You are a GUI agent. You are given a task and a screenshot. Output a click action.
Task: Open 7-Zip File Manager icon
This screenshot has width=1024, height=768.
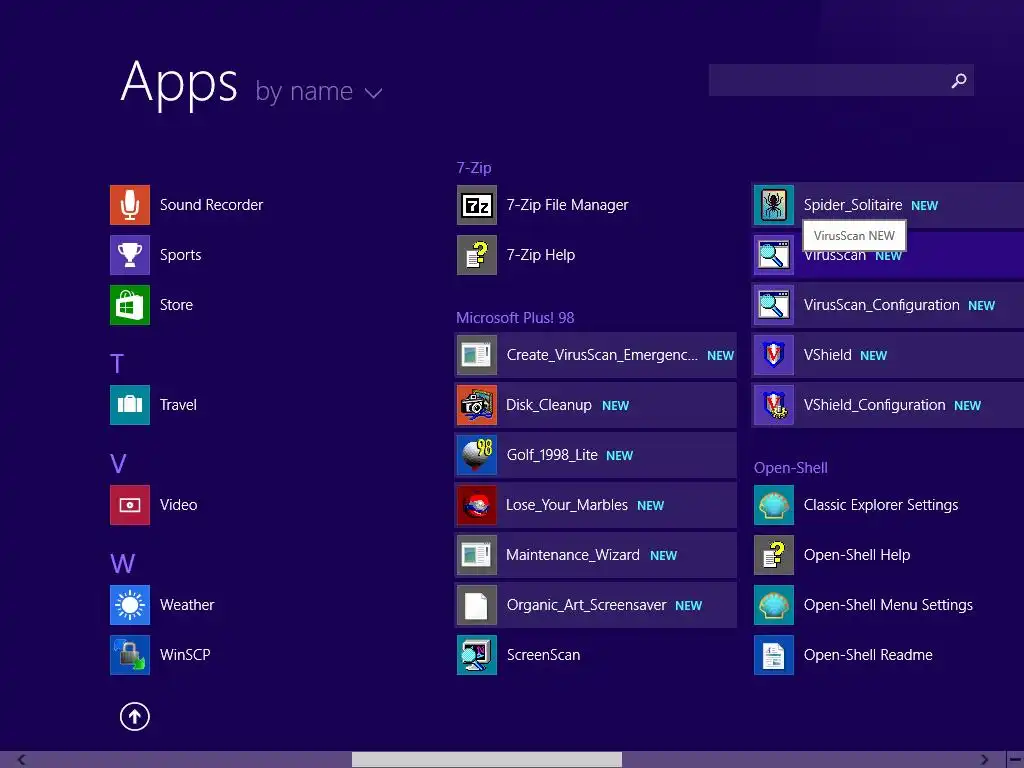pos(477,204)
